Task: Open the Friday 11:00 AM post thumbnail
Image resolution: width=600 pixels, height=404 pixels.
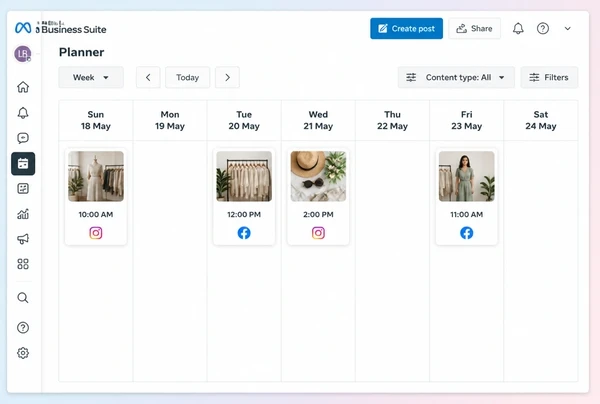Action: point(466,176)
